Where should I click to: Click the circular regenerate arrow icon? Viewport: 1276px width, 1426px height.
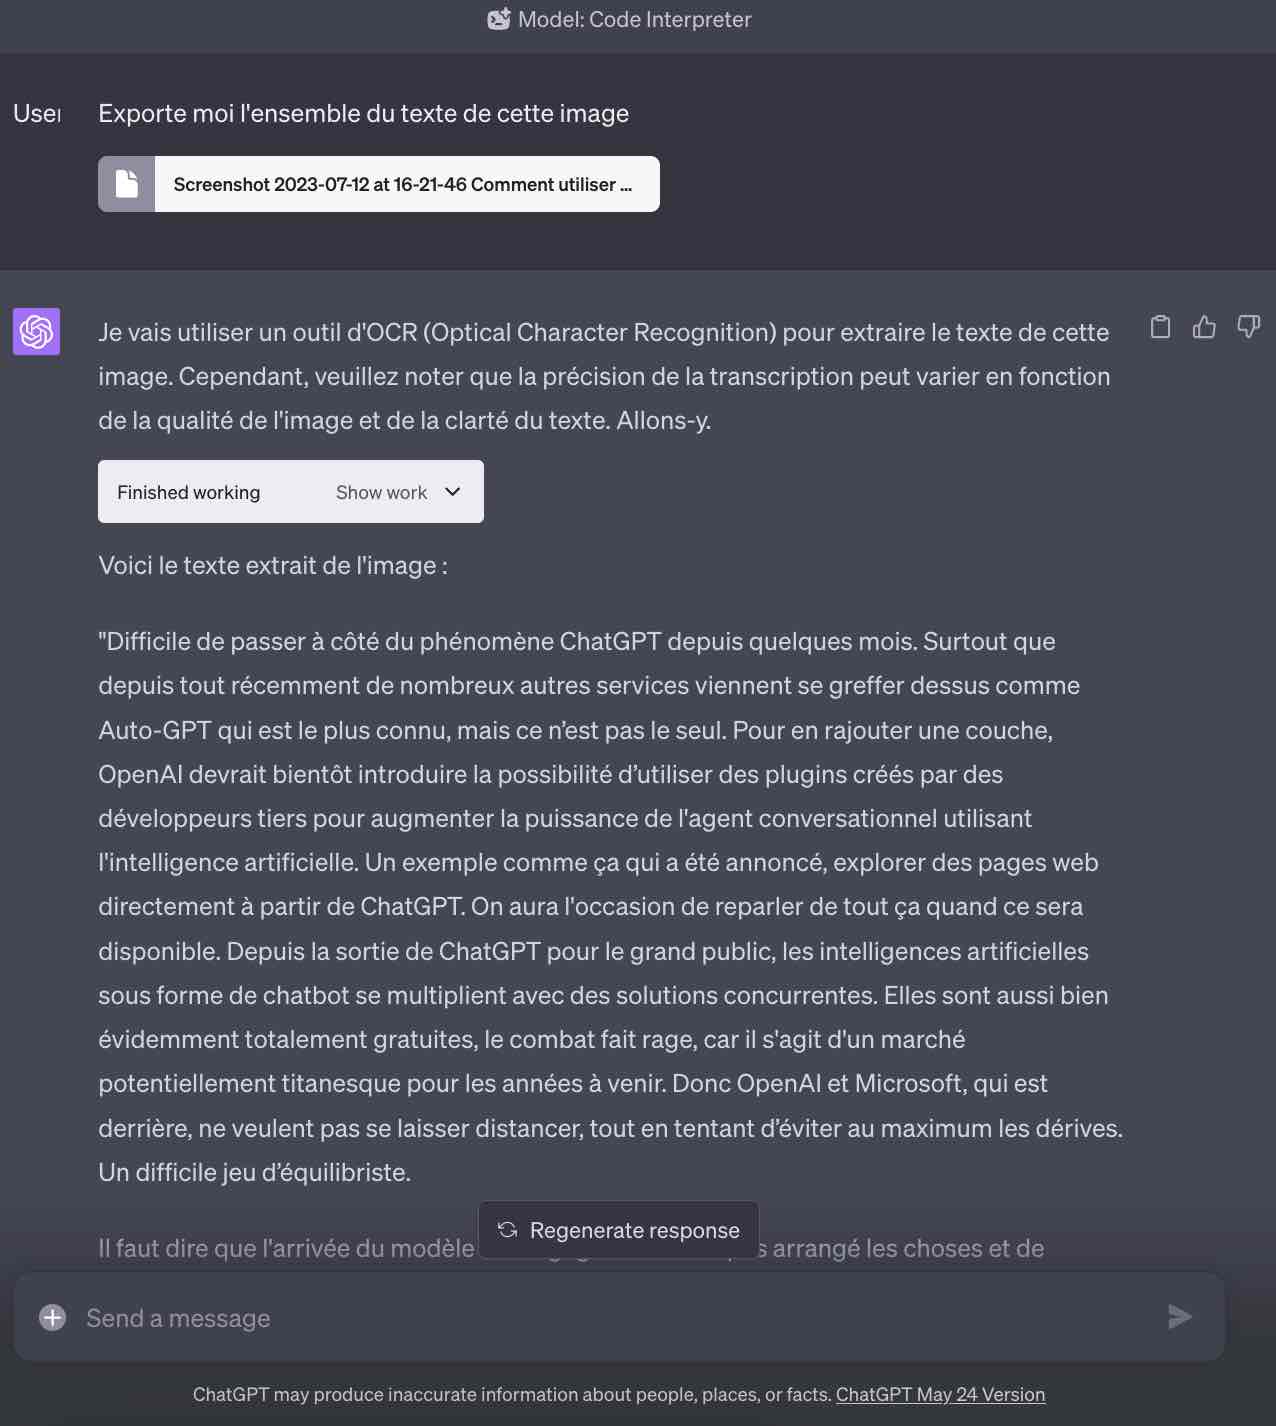[506, 1230]
